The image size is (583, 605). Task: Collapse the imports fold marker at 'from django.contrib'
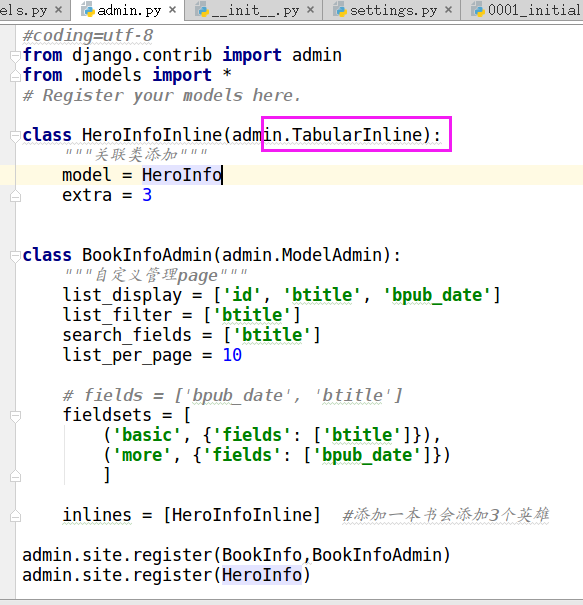[x=15, y=56]
